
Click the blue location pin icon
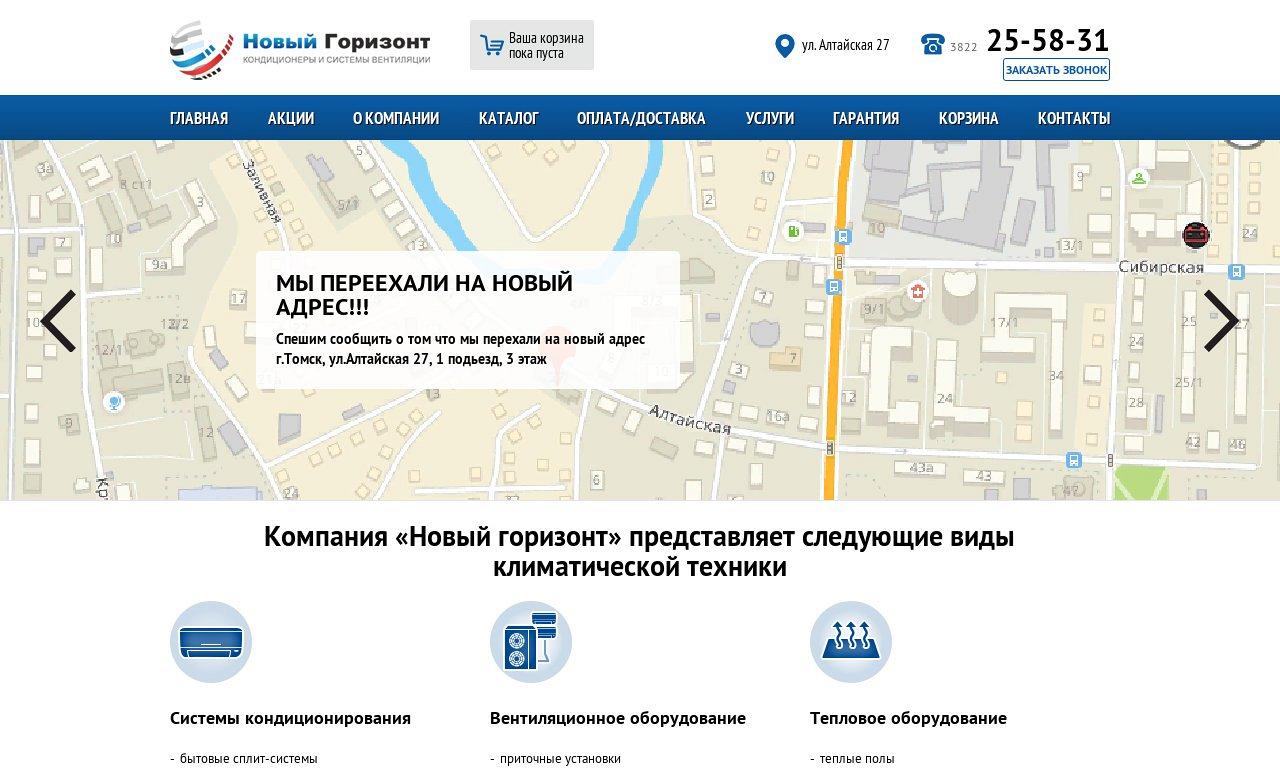784,46
